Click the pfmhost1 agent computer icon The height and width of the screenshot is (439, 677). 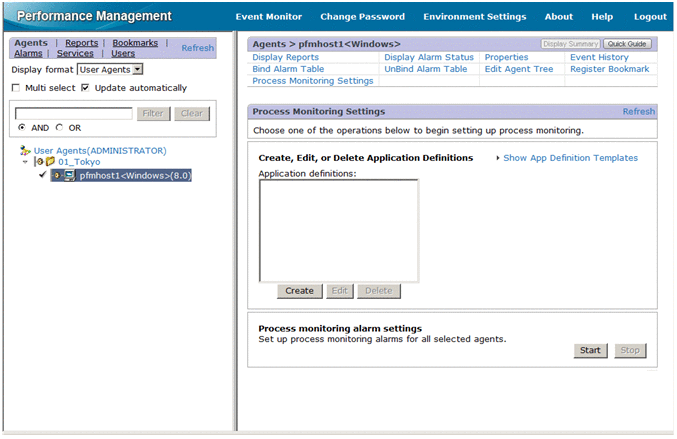(68, 175)
